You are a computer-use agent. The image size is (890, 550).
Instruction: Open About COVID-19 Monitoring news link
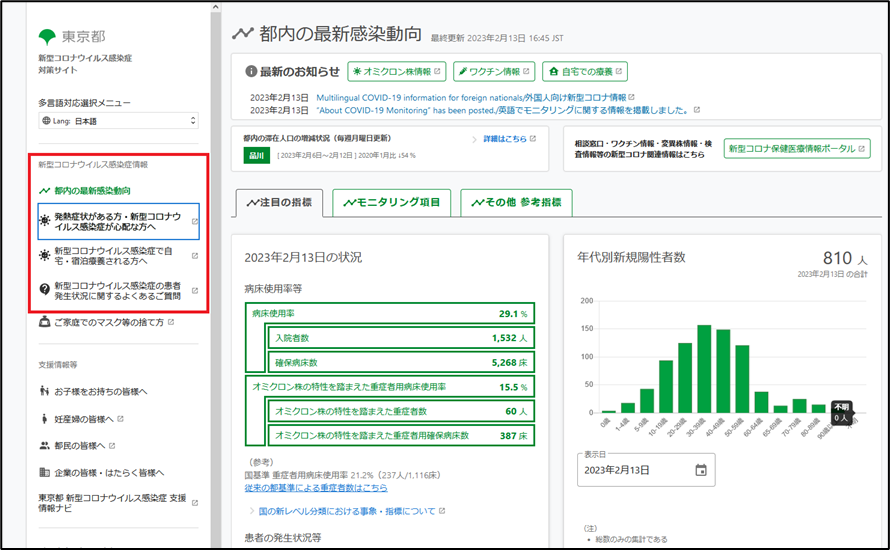(502, 110)
